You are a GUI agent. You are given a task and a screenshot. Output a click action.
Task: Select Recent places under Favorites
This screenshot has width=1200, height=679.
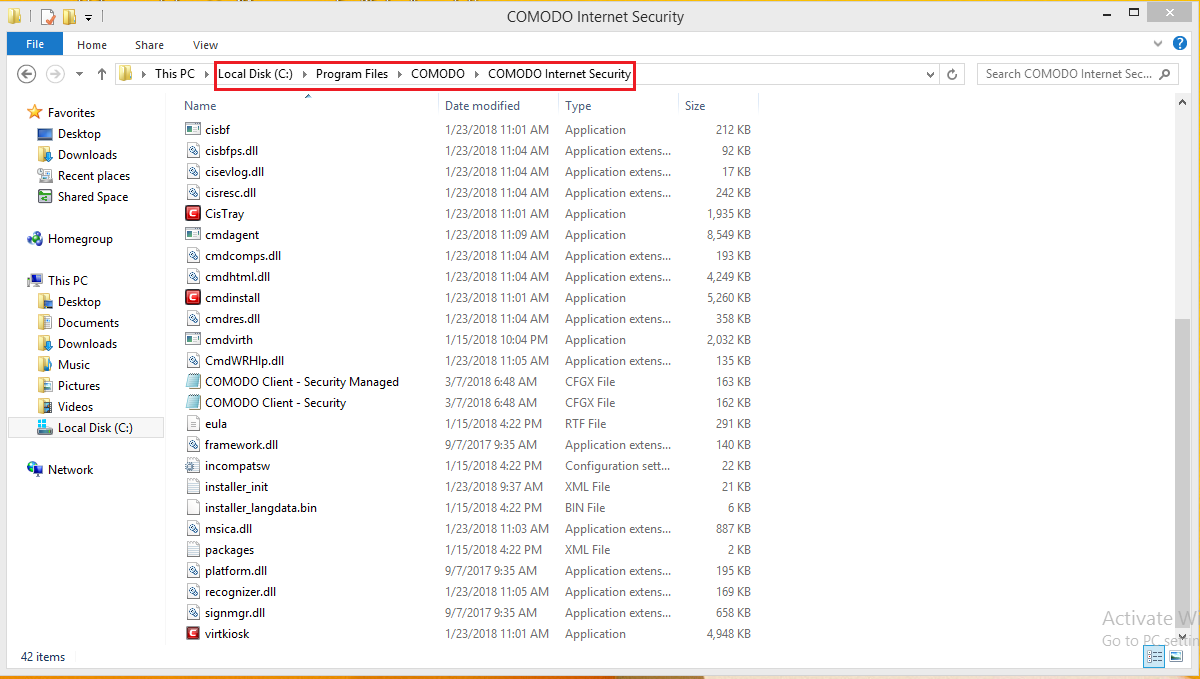[94, 176]
